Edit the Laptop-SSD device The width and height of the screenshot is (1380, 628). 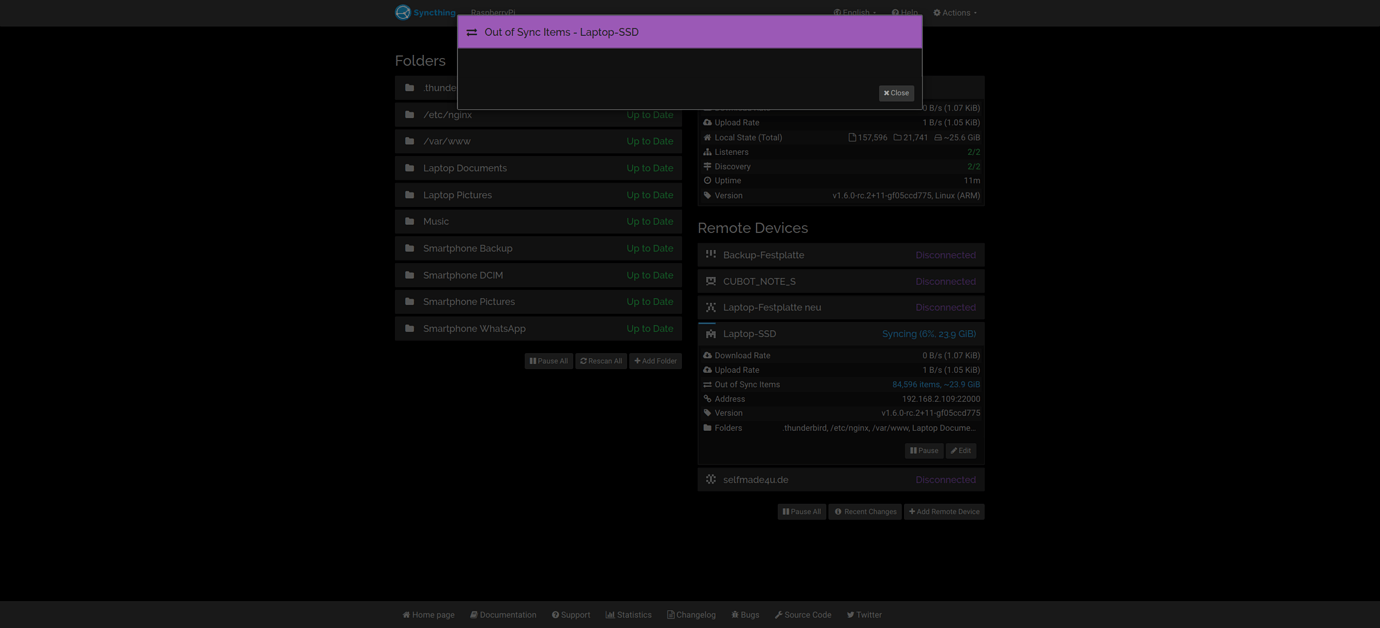point(961,451)
